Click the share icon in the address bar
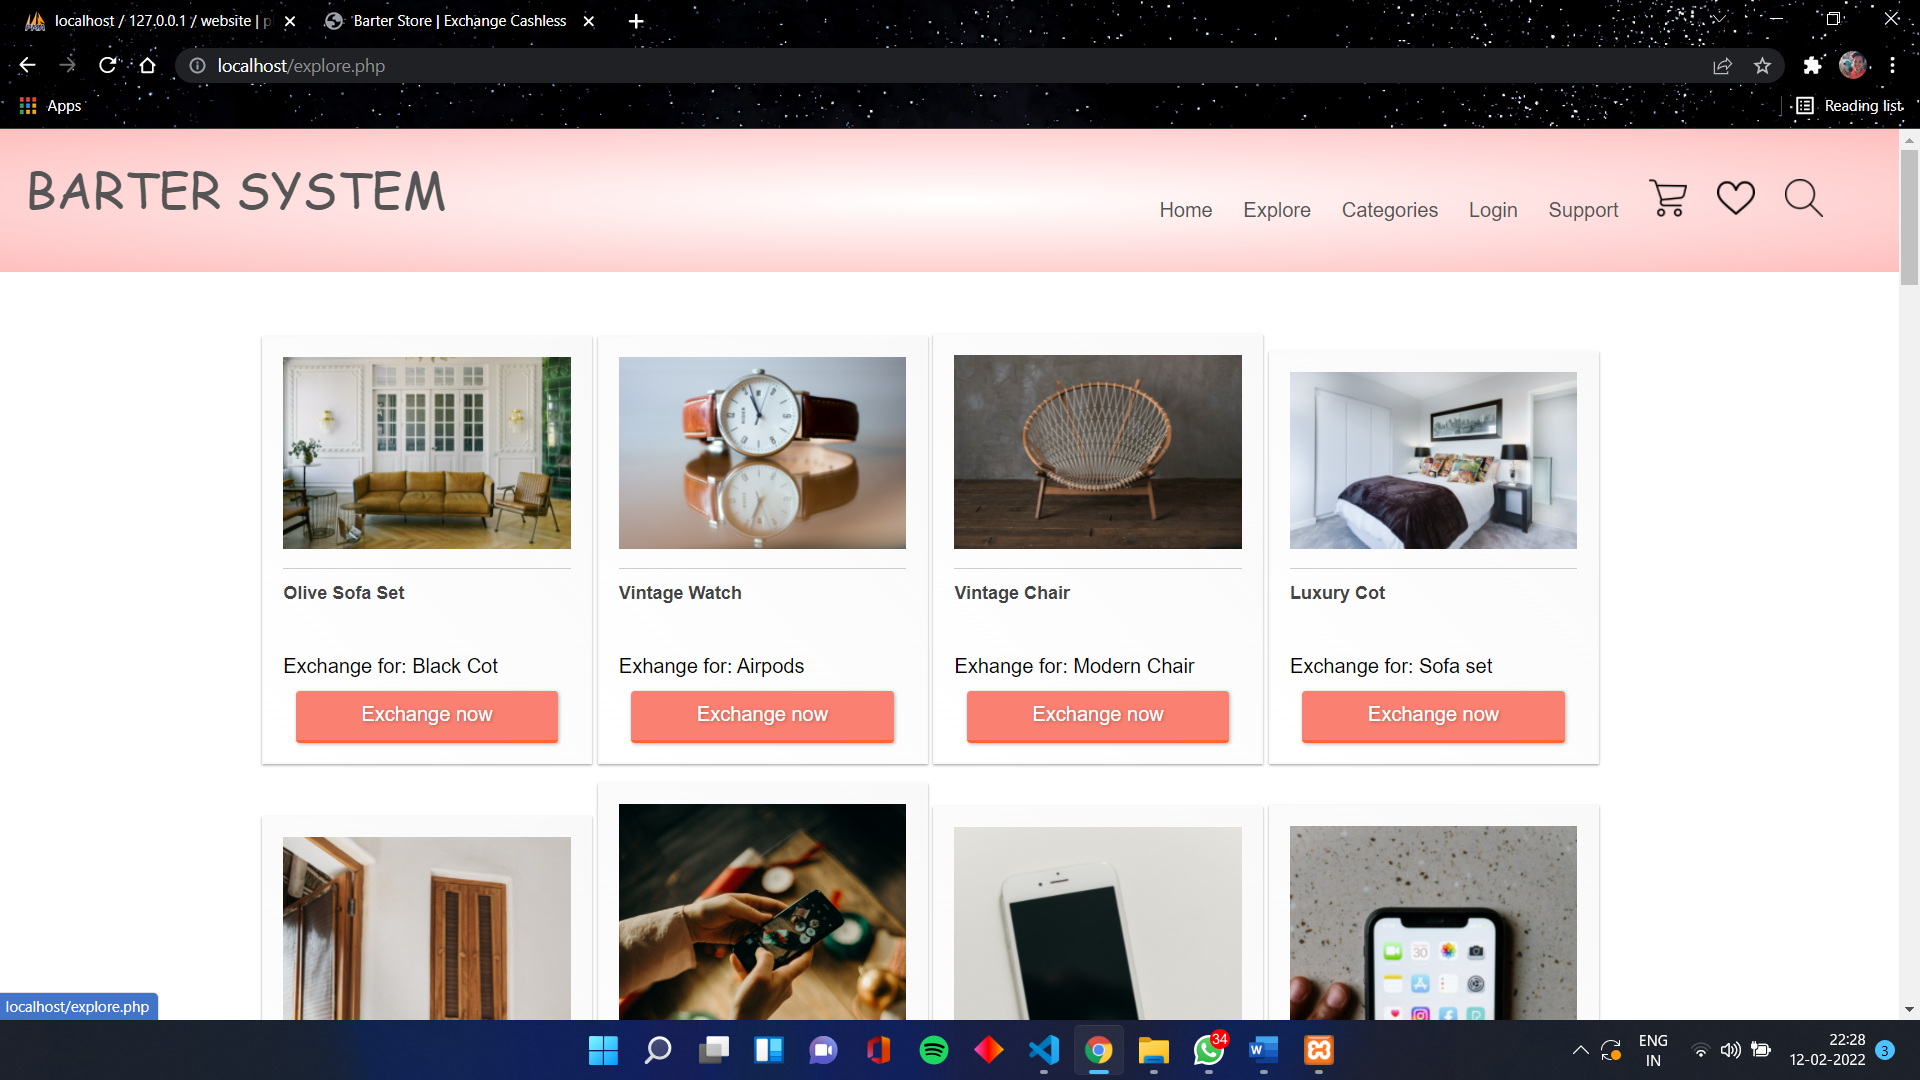This screenshot has width=1920, height=1080. pos(1723,65)
